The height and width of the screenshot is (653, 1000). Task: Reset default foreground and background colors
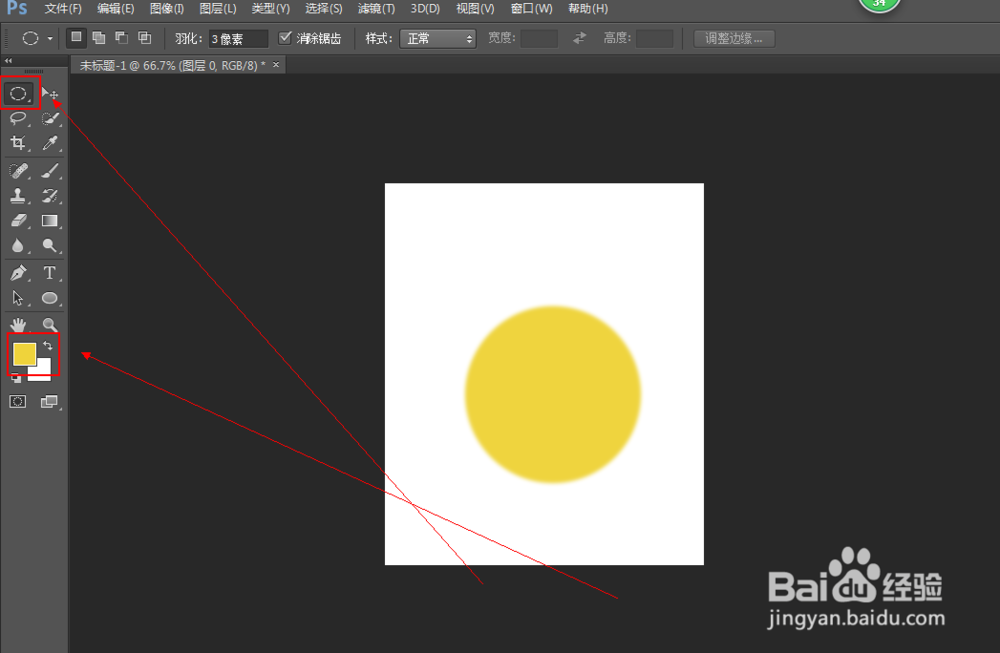(x=16, y=379)
